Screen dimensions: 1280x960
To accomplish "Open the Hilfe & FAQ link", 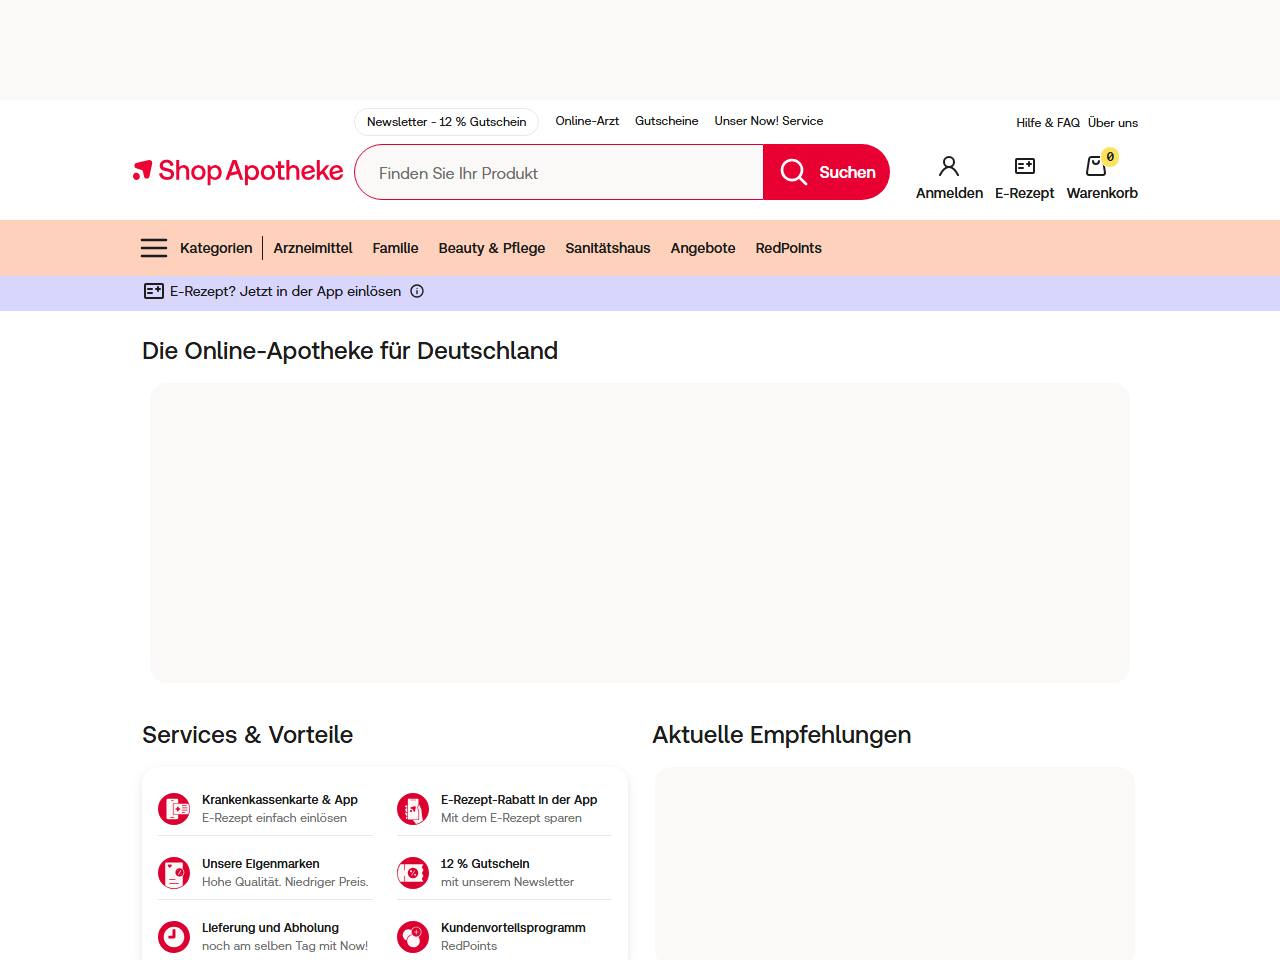I will (x=1048, y=123).
